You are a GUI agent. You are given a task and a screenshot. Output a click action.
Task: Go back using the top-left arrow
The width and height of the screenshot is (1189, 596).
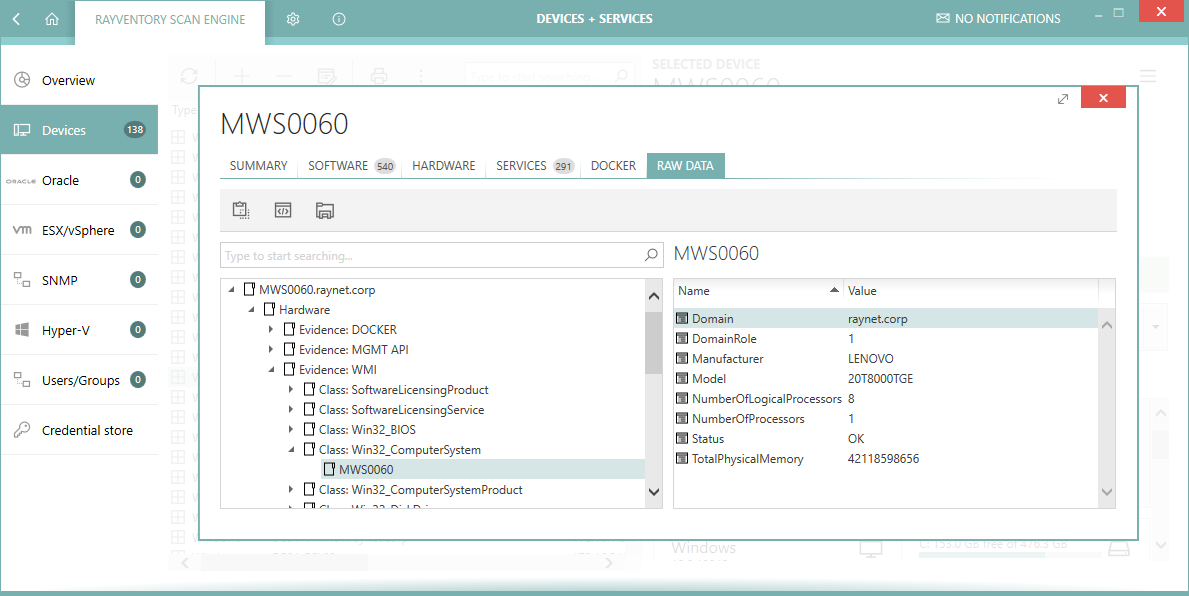pos(16,19)
